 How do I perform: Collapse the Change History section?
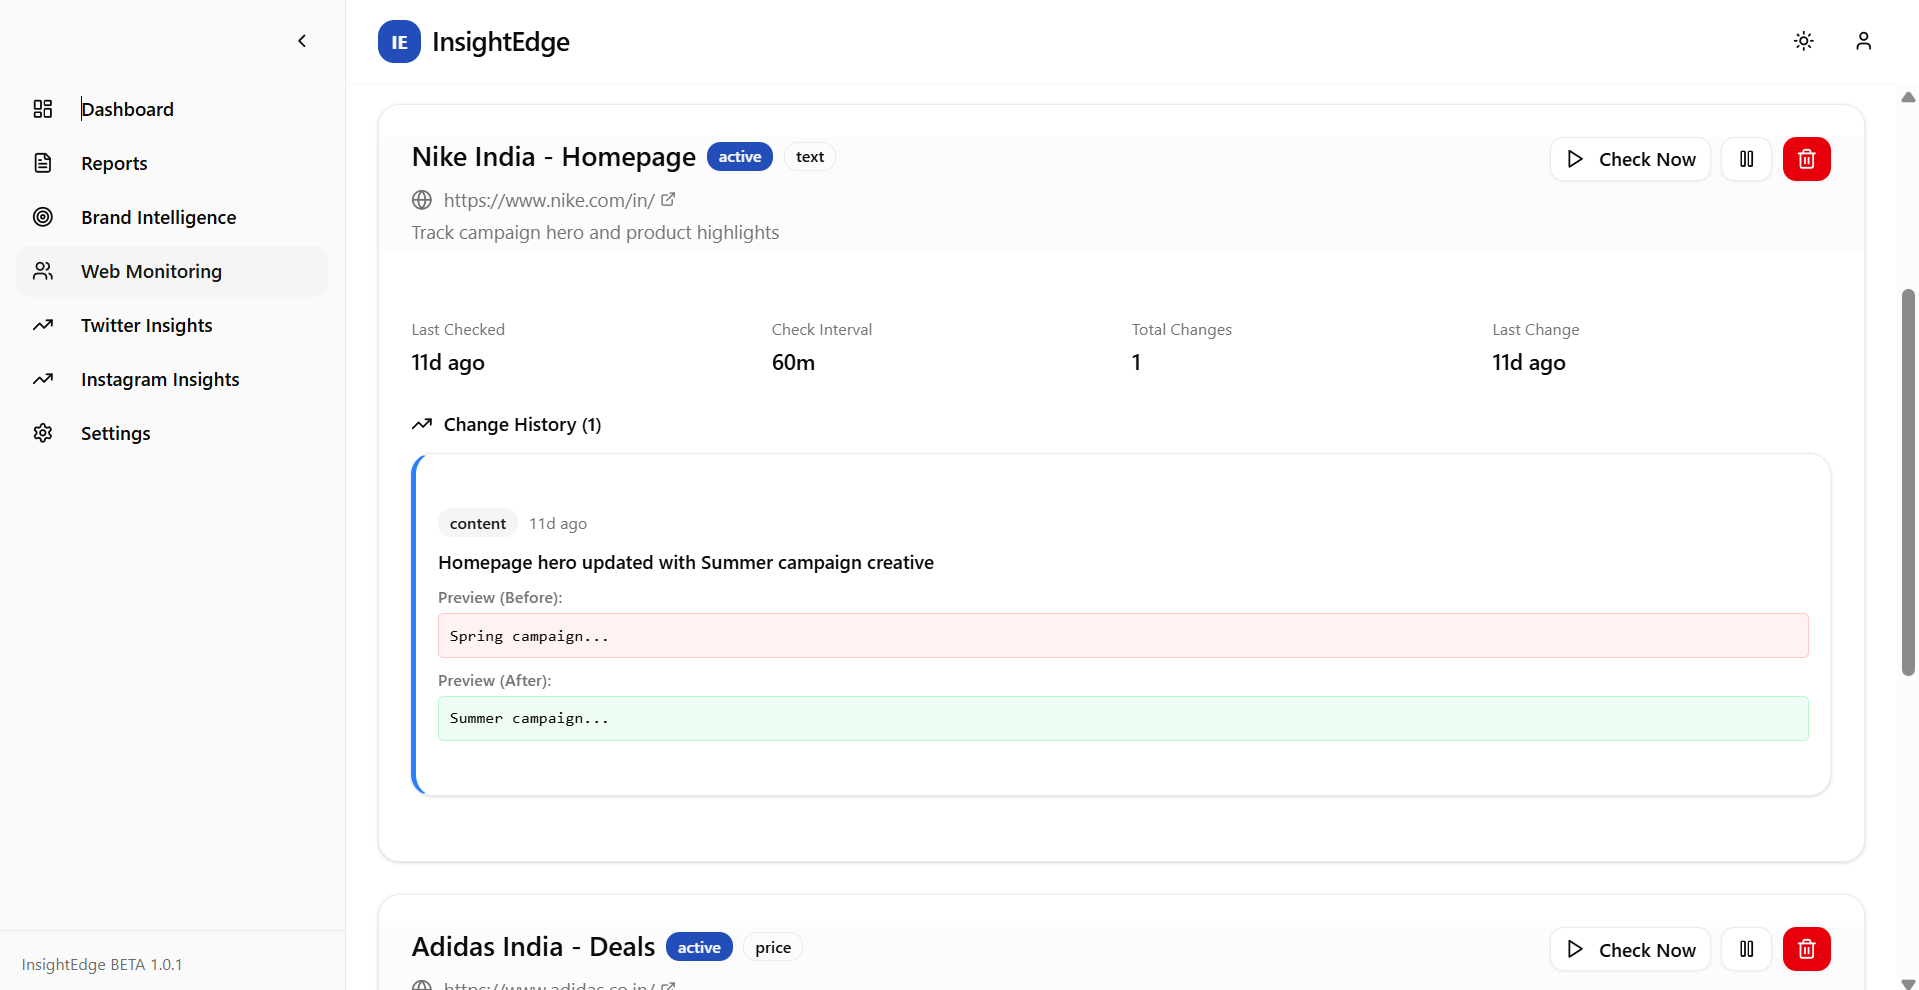[x=505, y=424]
